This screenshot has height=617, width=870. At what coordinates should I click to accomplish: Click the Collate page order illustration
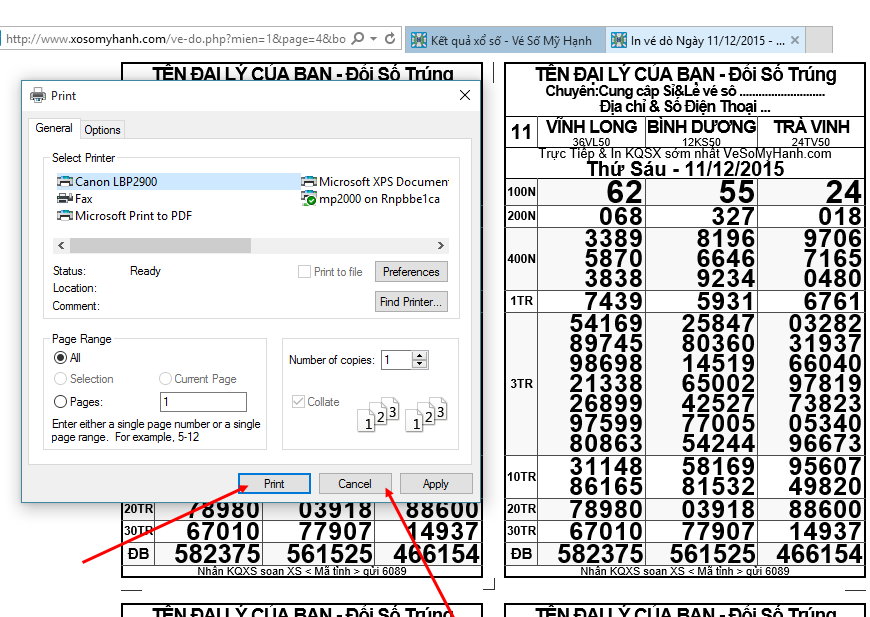point(402,414)
